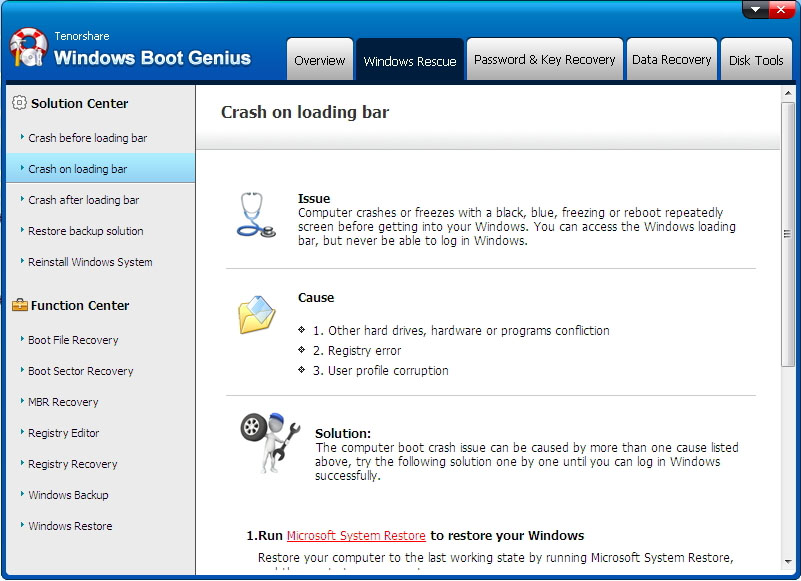Select MBR Recovery in the sidebar
Image resolution: width=801 pixels, height=581 pixels.
point(62,402)
